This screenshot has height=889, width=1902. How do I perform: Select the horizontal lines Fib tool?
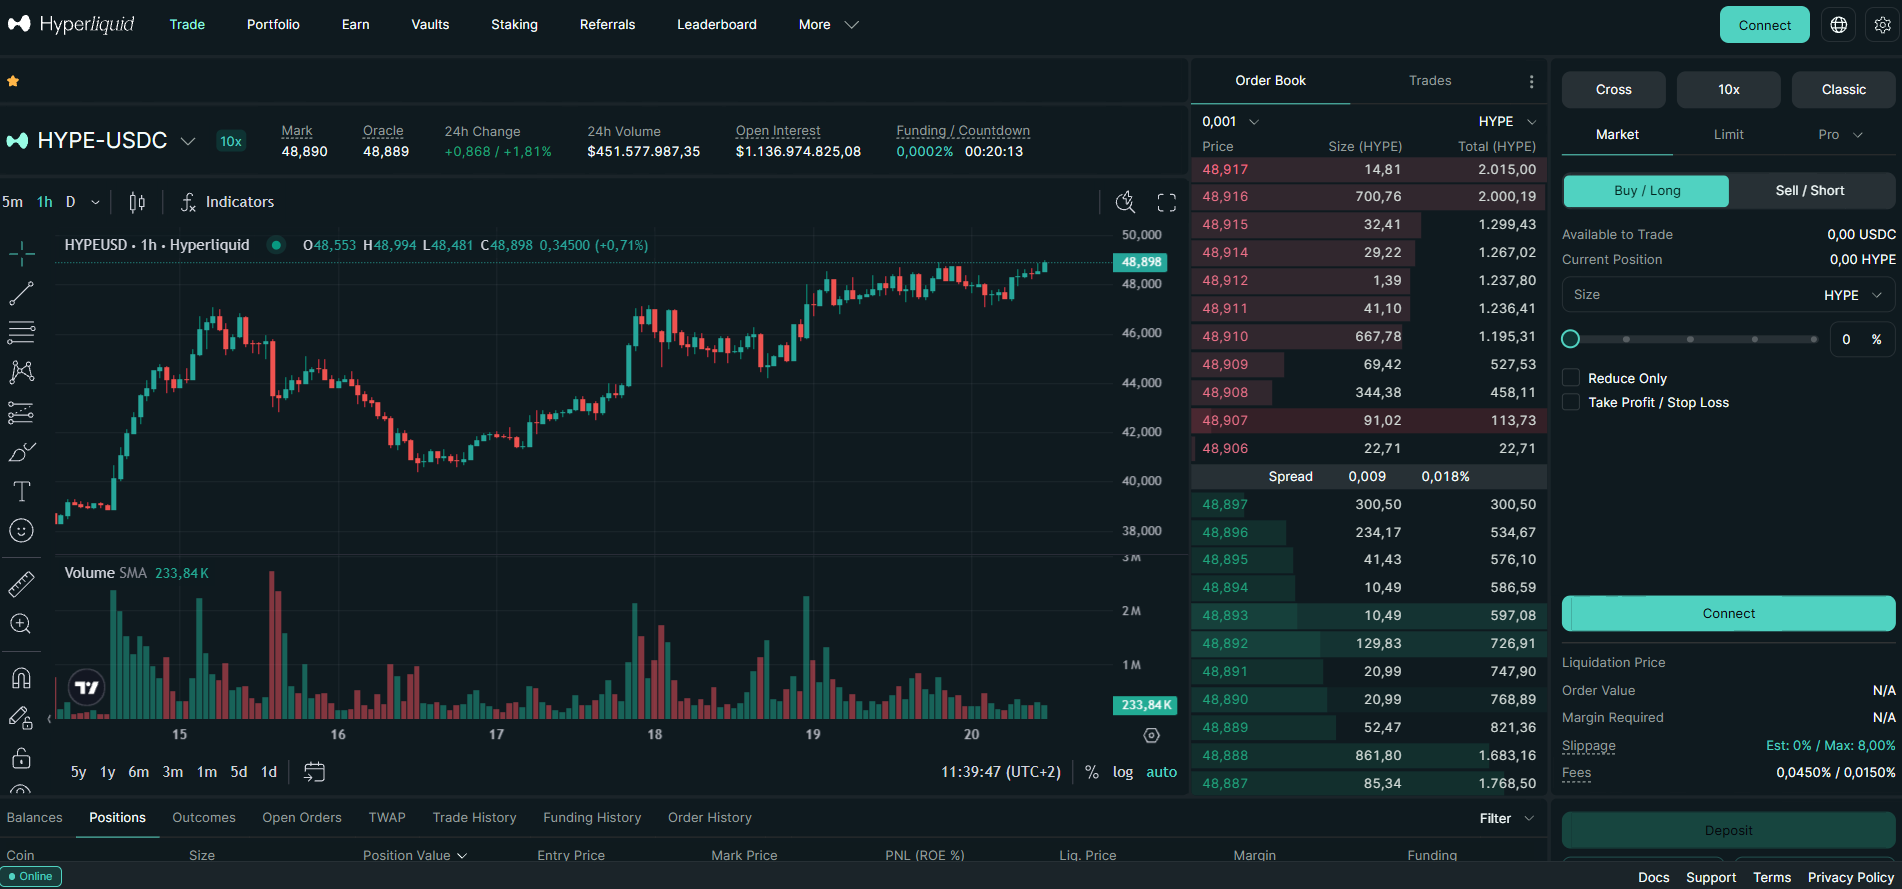pos(21,332)
